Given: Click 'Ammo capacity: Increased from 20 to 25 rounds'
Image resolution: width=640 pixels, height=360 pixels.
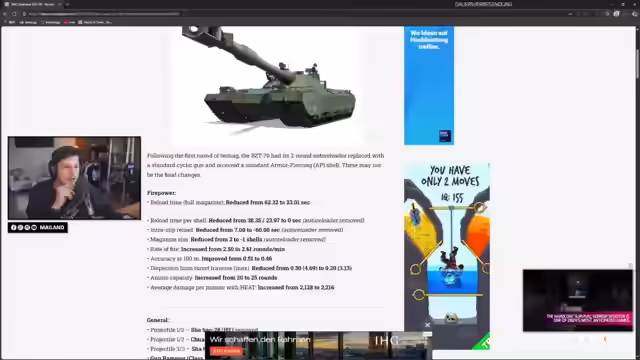Looking at the screenshot, I should point(212,278).
